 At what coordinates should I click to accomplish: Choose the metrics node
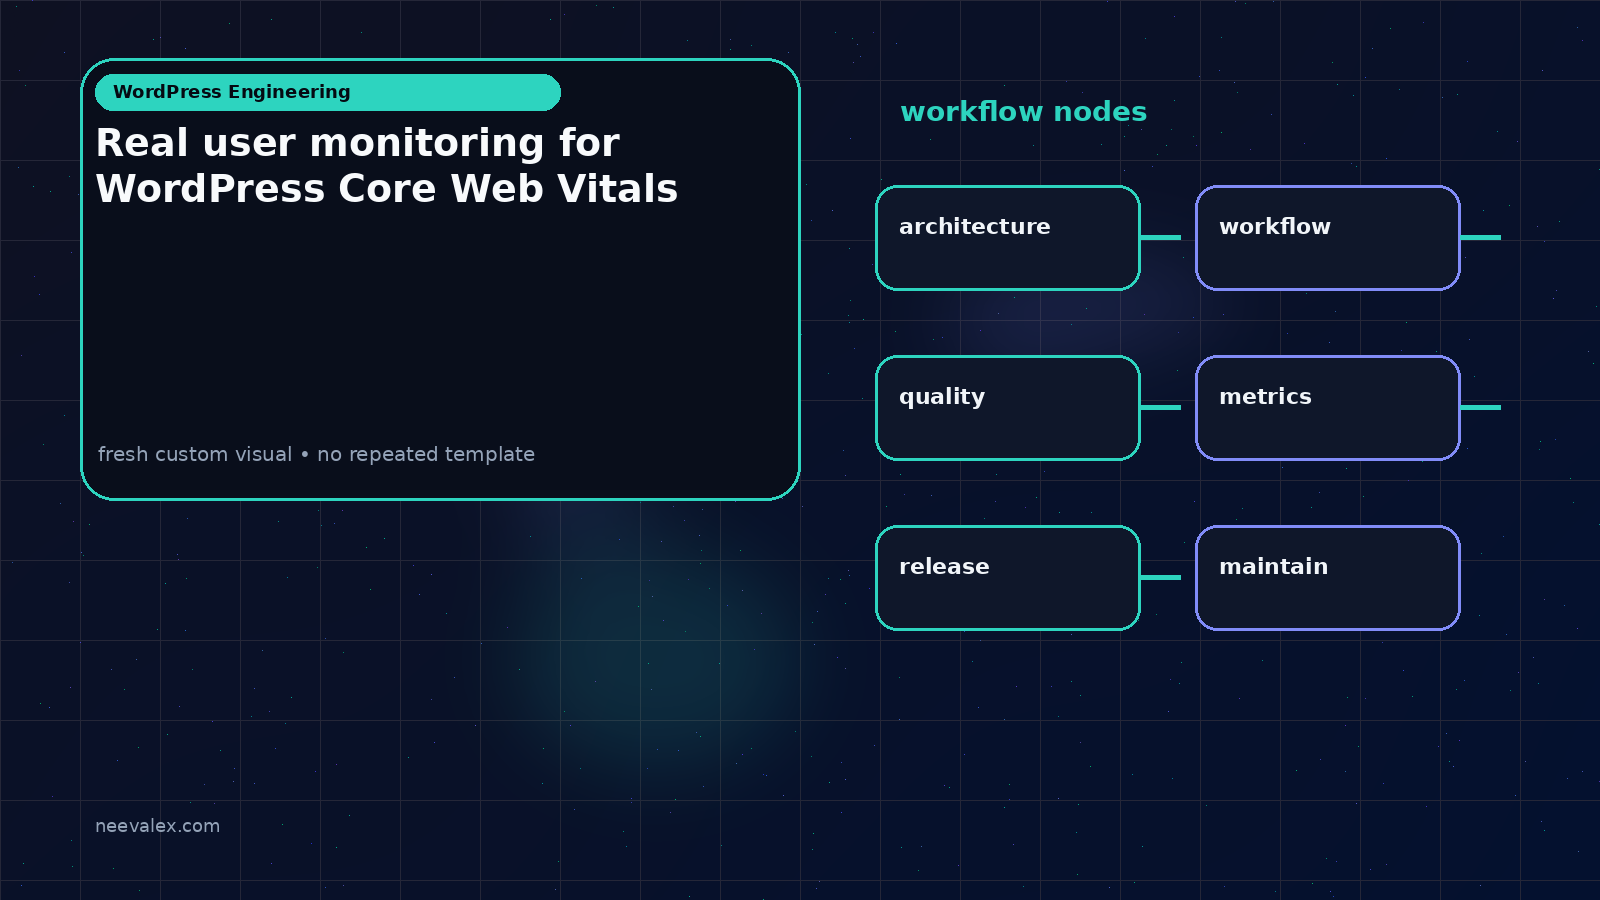pos(1328,408)
